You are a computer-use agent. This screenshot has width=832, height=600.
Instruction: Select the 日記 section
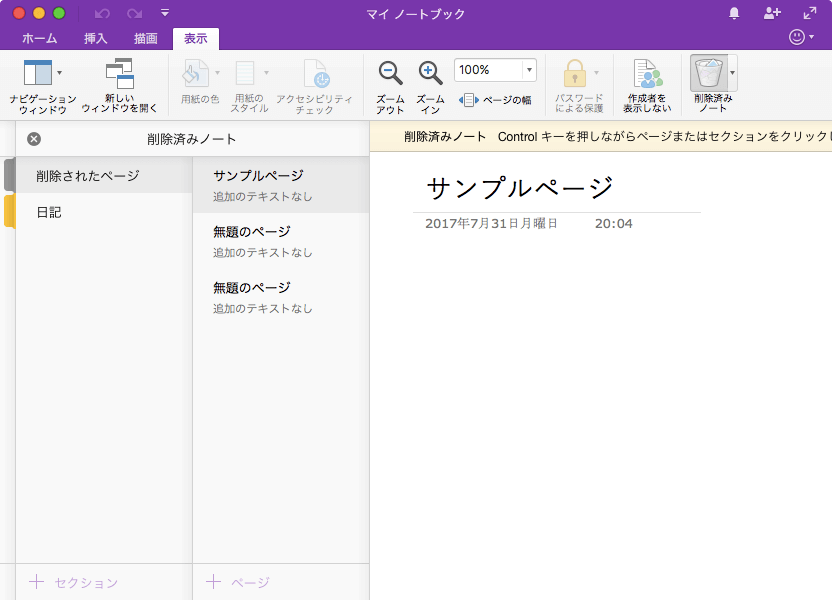(x=49, y=212)
